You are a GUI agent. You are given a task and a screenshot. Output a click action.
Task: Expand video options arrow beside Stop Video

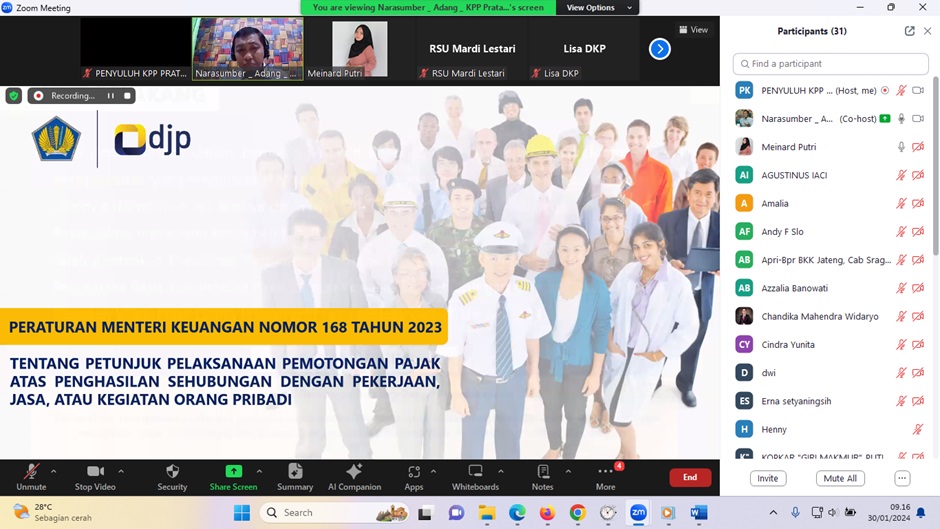(121, 471)
